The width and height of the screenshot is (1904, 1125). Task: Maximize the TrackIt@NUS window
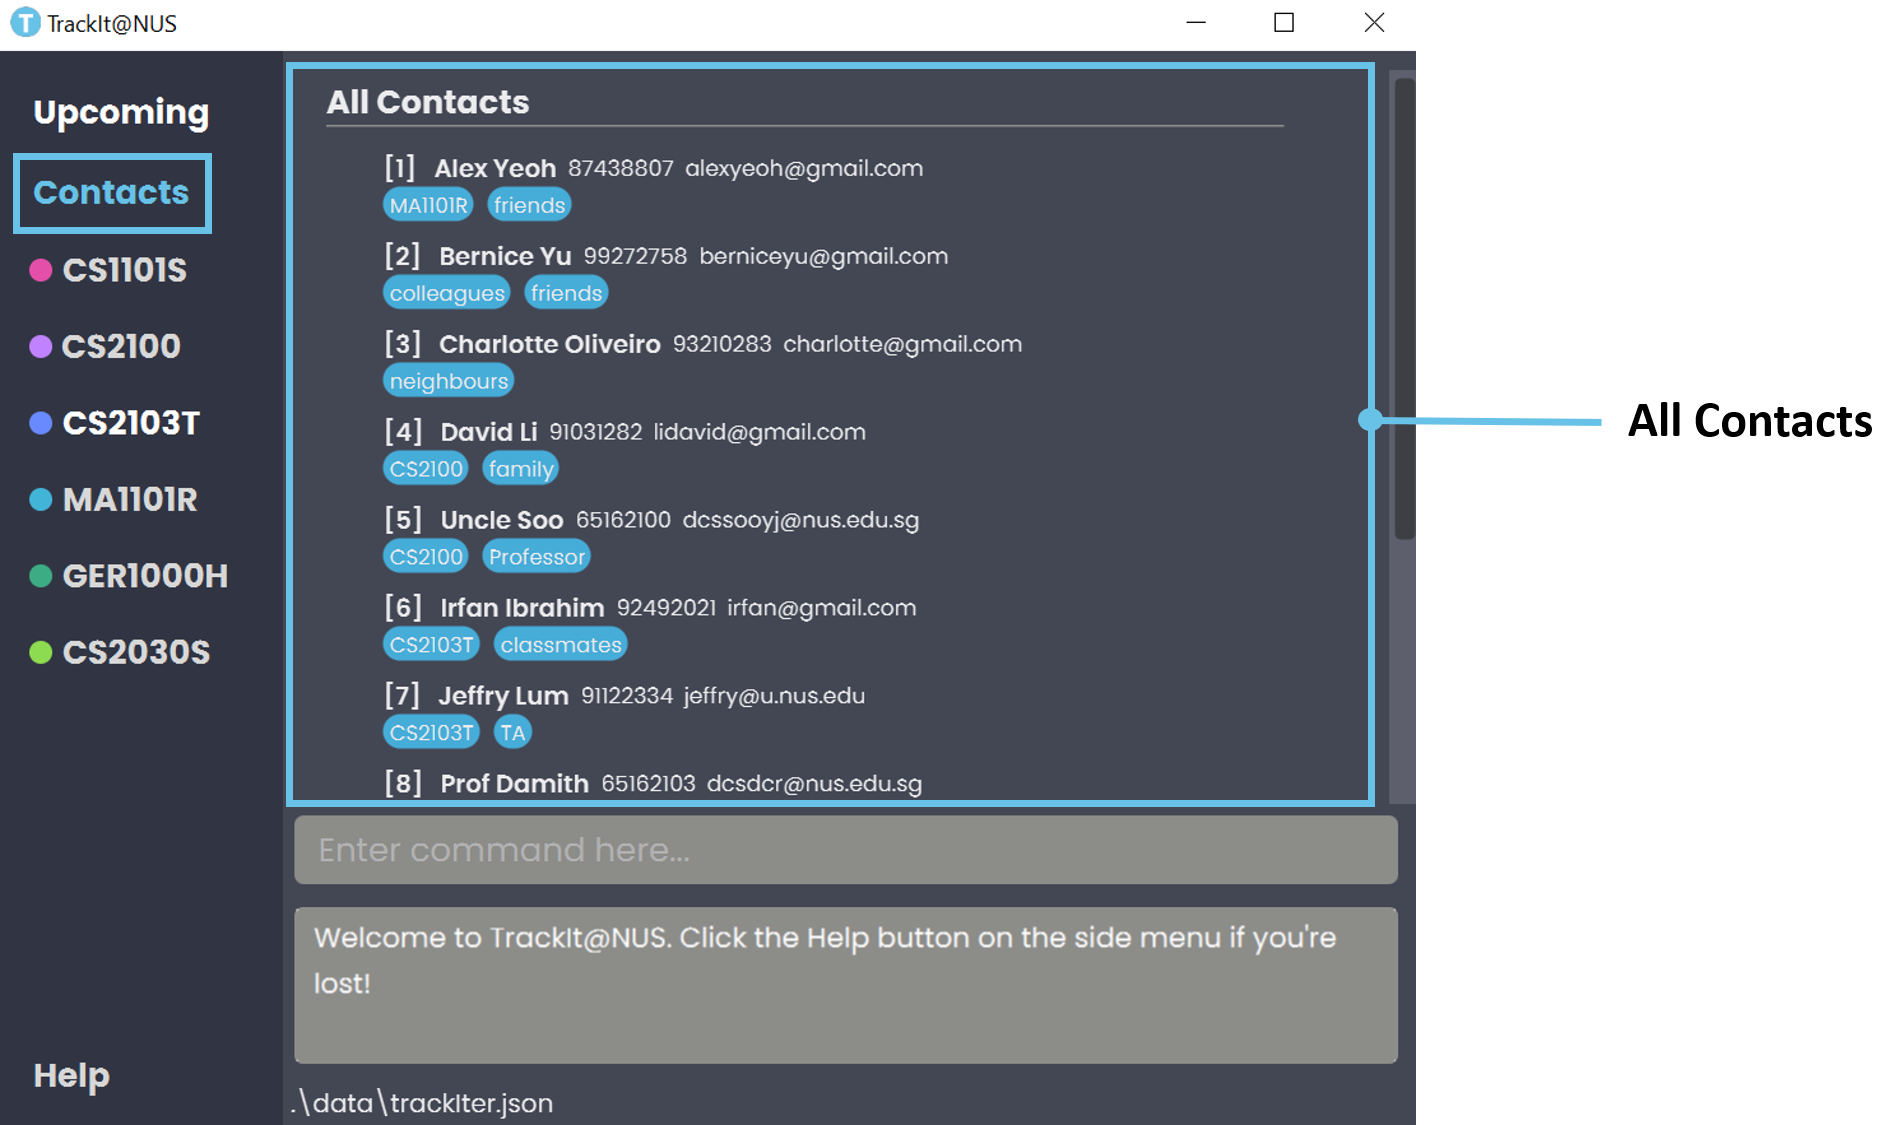click(x=1284, y=22)
